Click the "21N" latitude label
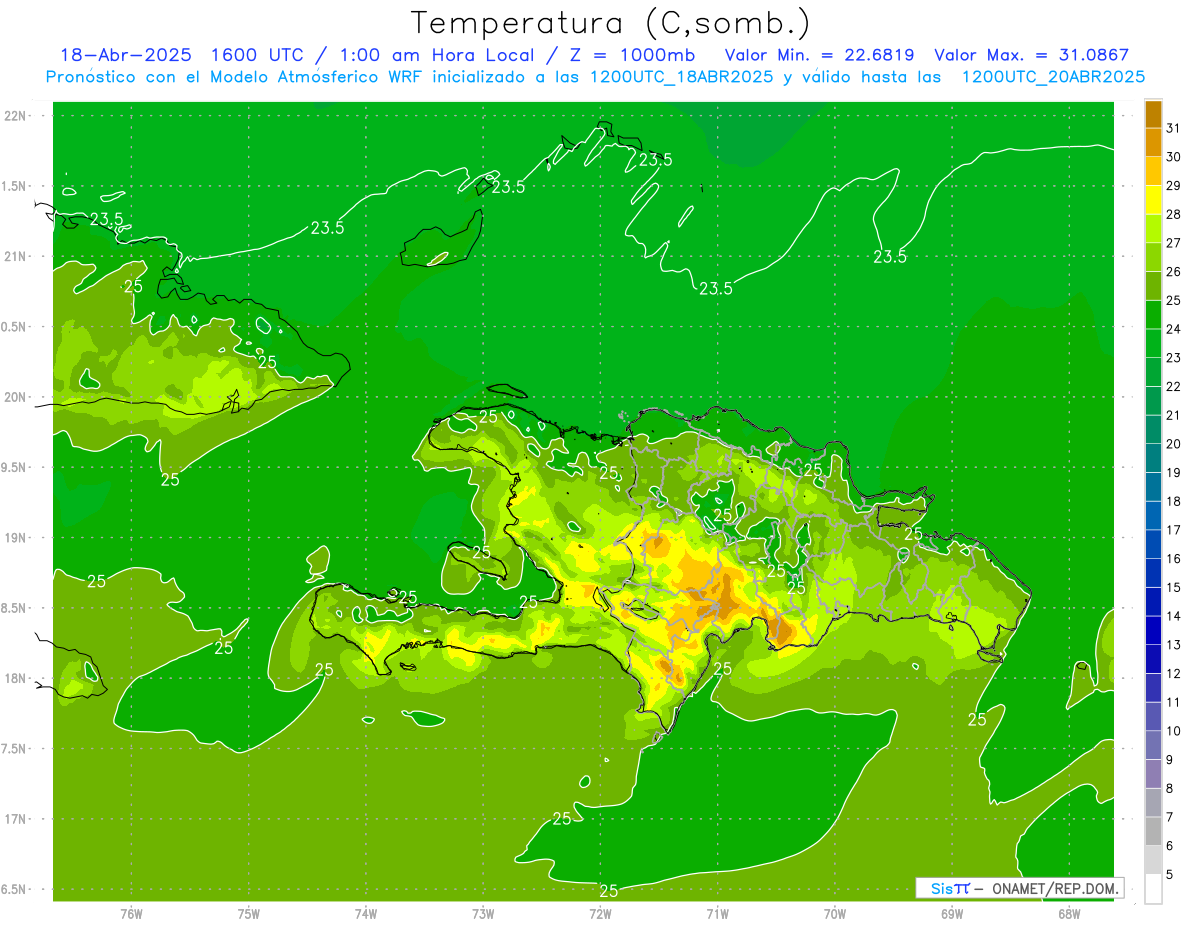 point(16,256)
